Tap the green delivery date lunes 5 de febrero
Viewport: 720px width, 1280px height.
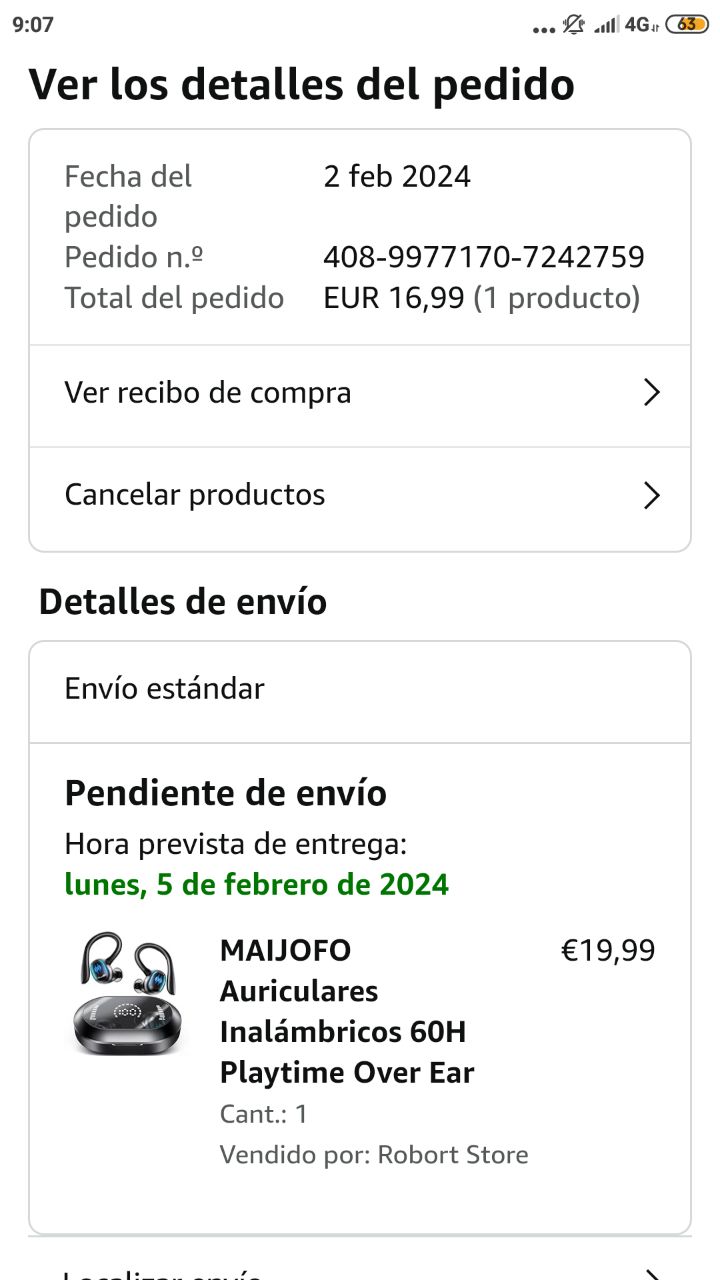(x=257, y=885)
